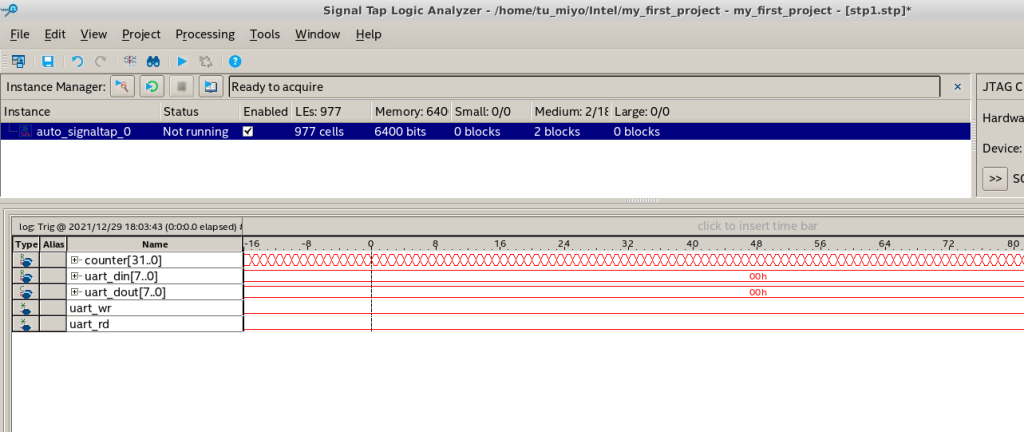Uncheck Enabled box for auto_signaltap_0
The image size is (1024, 432).
(248, 131)
